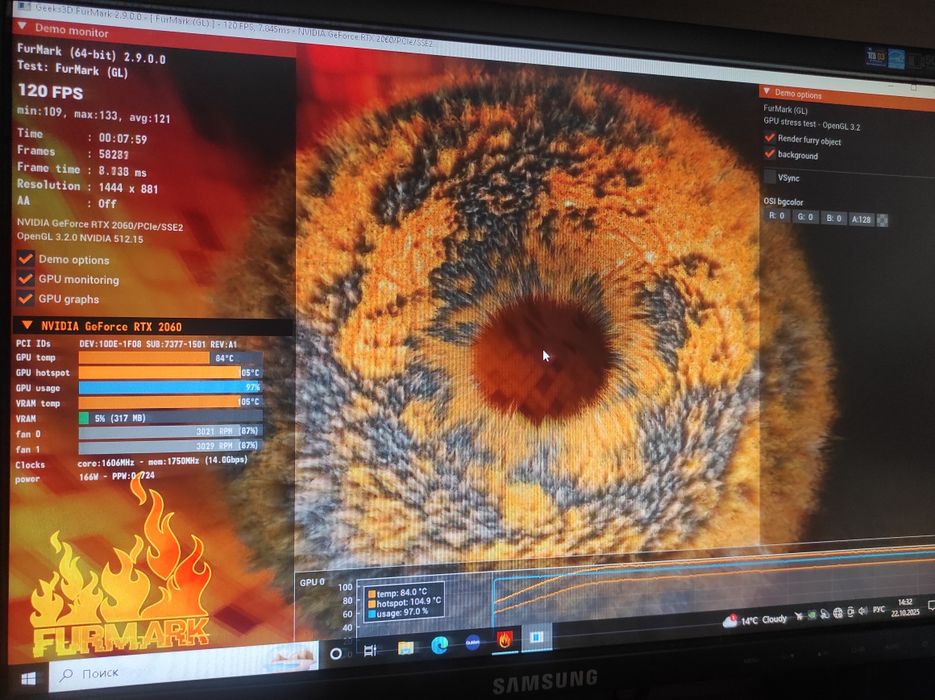Click the Time value 00:07:59

pos(123,138)
